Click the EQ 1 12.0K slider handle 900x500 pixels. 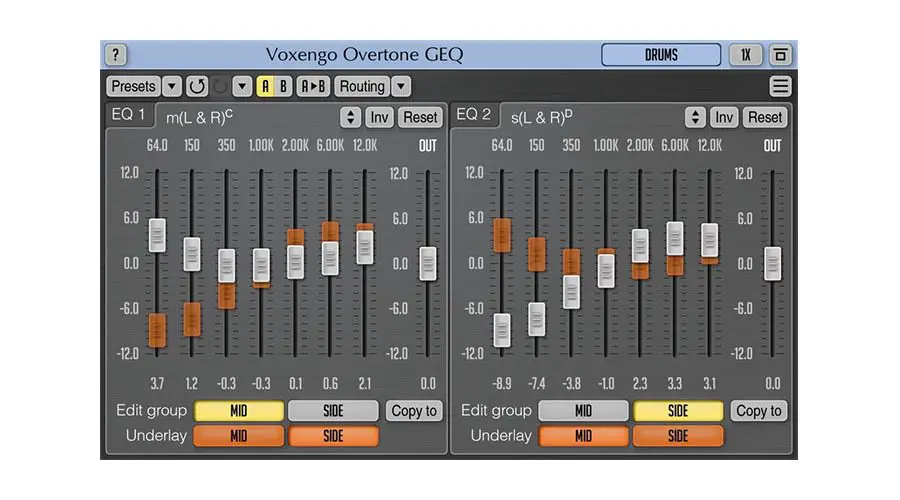point(364,247)
